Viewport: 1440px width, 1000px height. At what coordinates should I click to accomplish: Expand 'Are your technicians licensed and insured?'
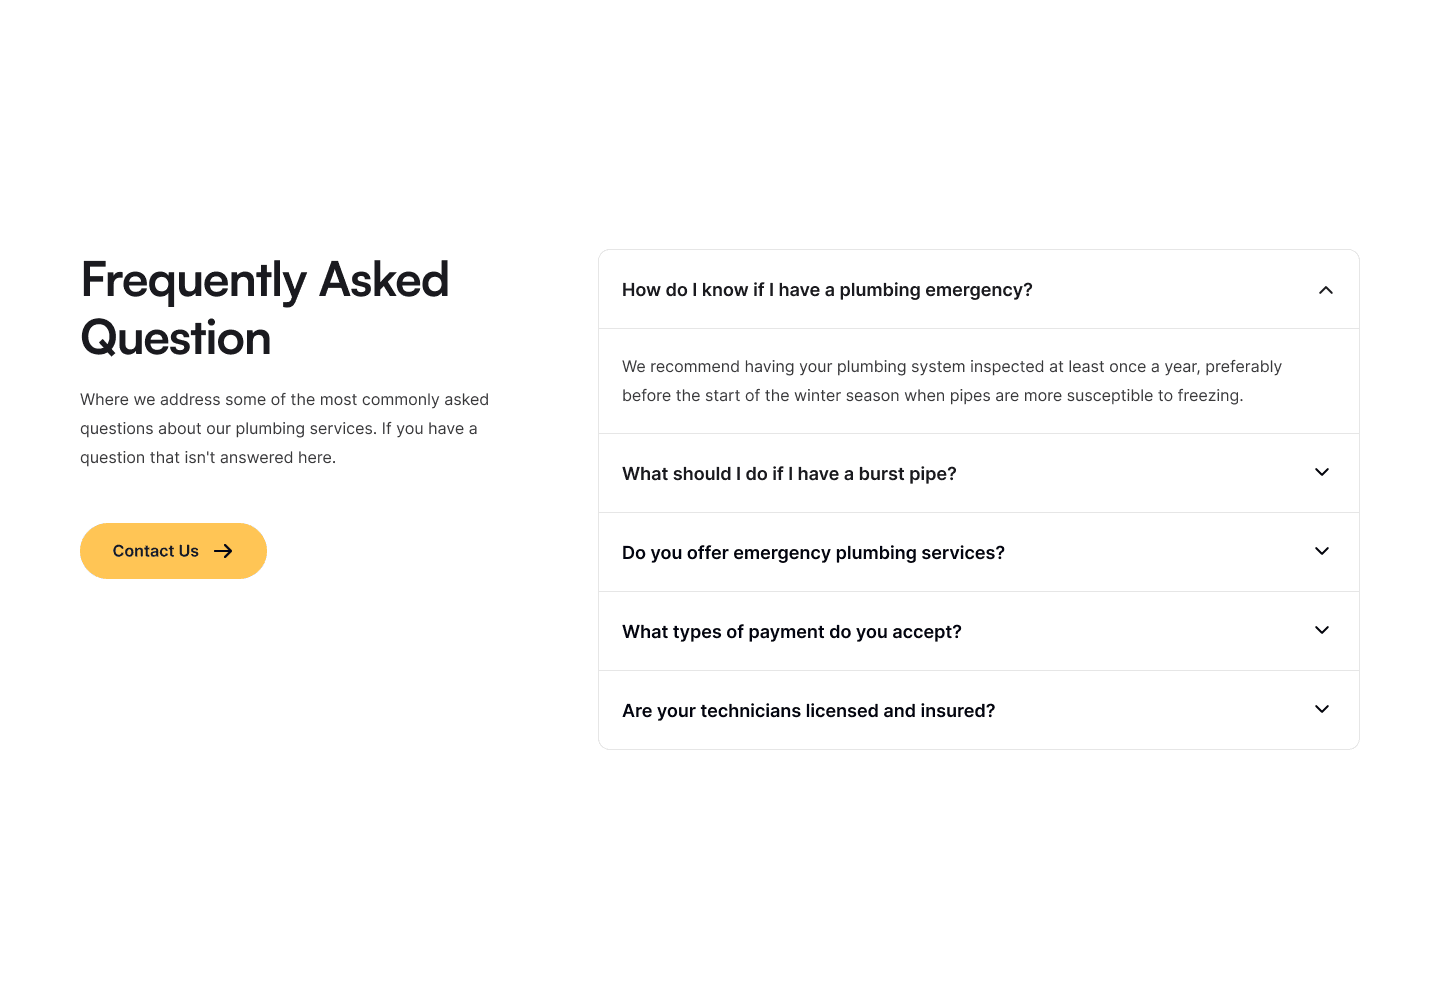coord(808,711)
